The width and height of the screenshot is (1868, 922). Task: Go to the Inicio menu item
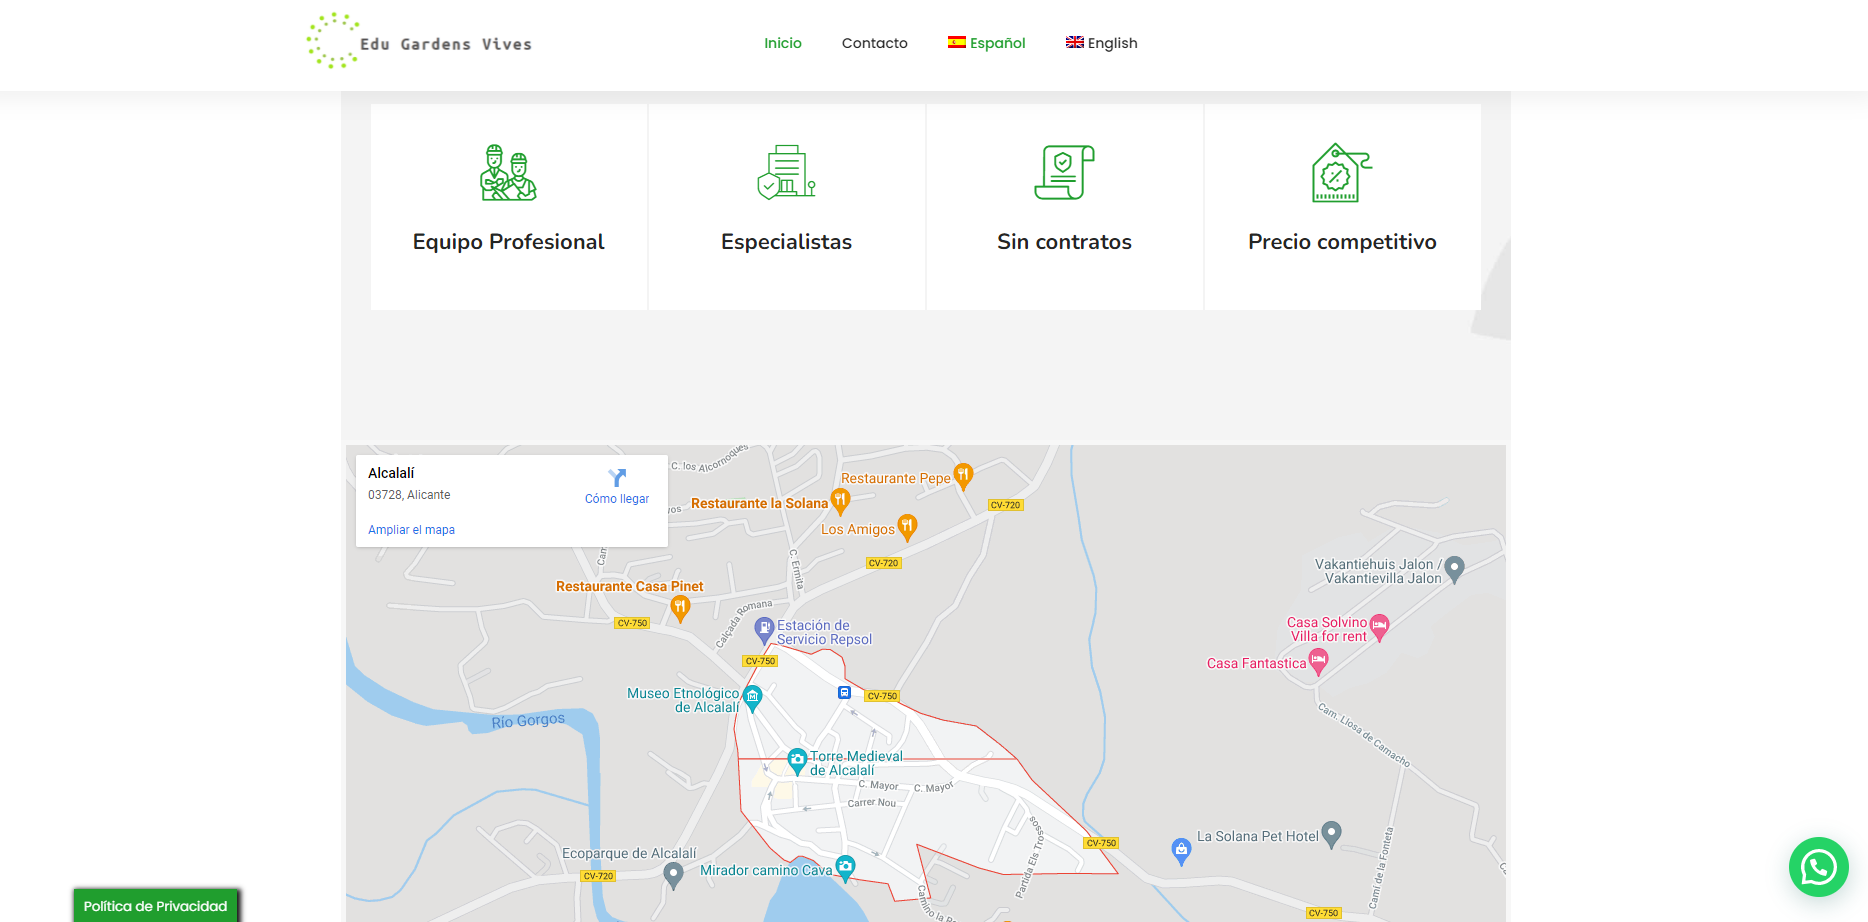tap(783, 43)
